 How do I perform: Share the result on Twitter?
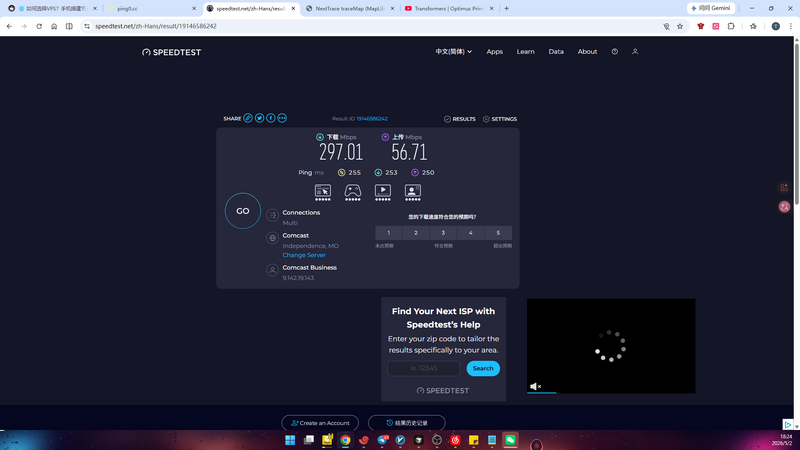pyautogui.click(x=259, y=118)
